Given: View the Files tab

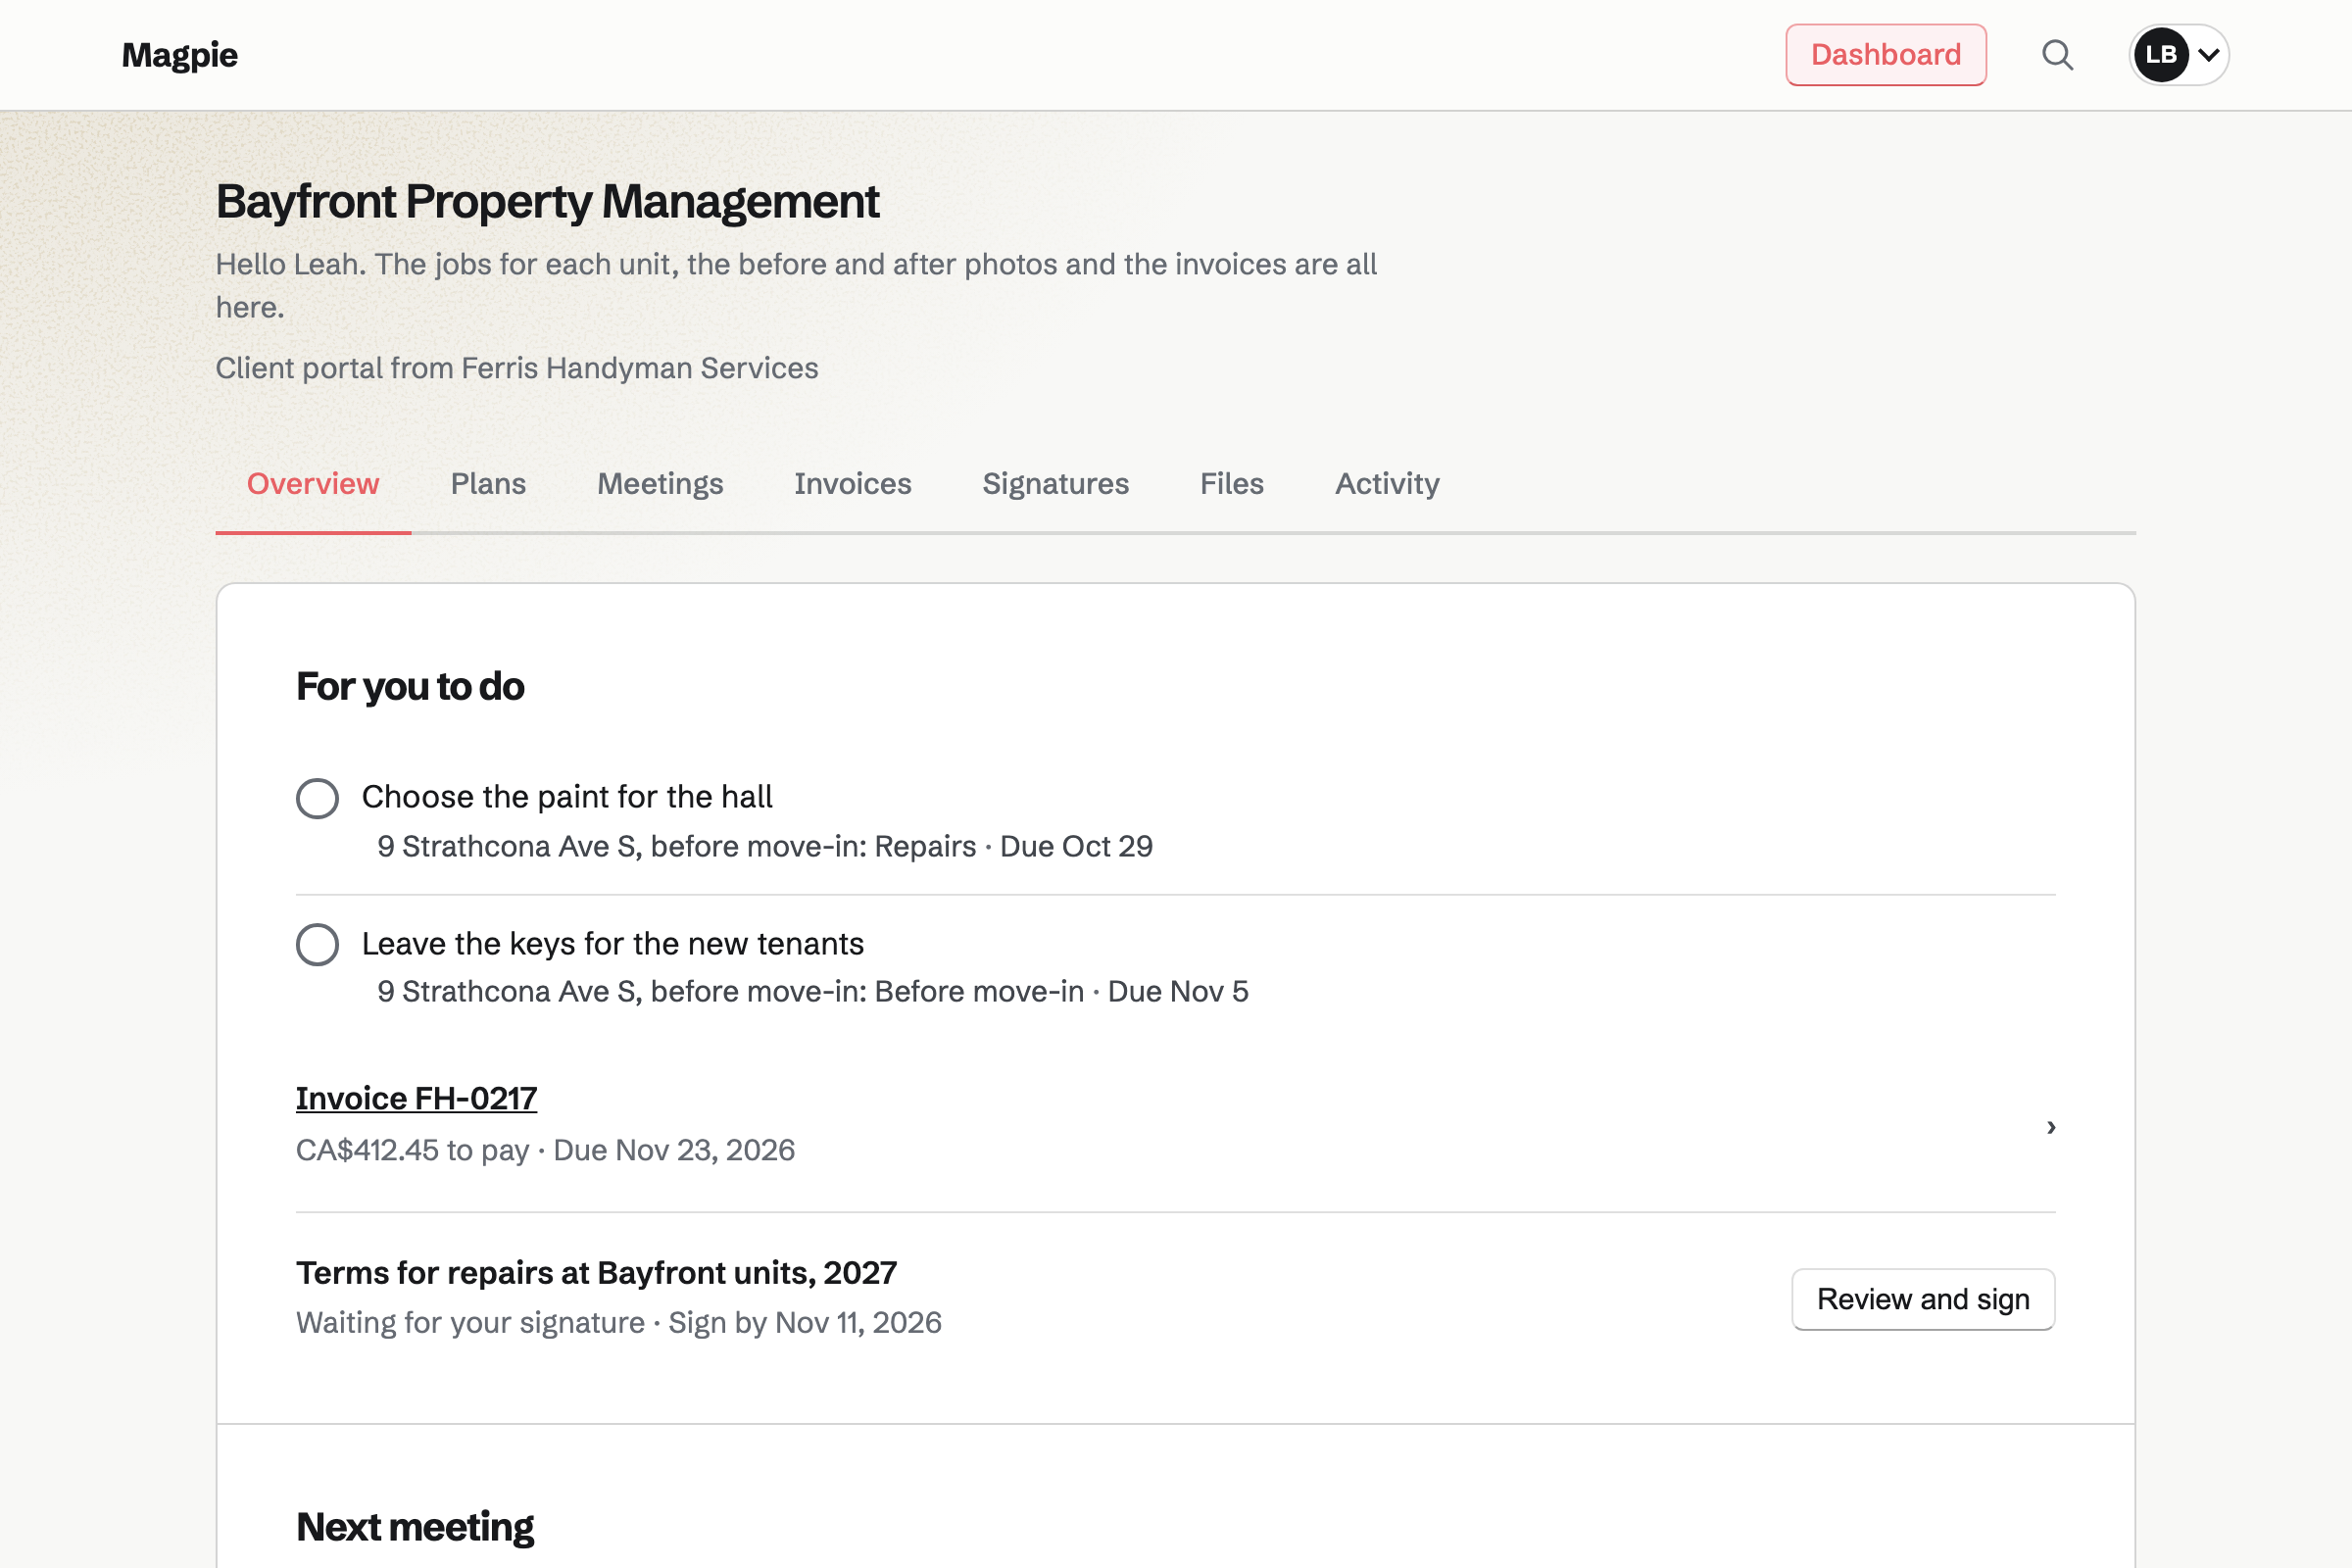Looking at the screenshot, I should (1232, 484).
